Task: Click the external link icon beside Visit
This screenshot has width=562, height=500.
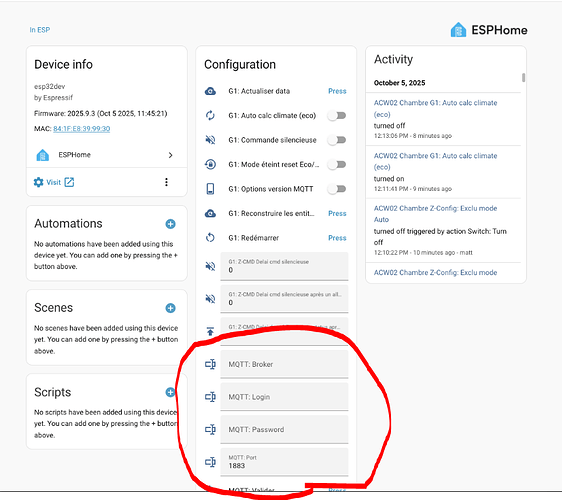Action: pos(69,182)
